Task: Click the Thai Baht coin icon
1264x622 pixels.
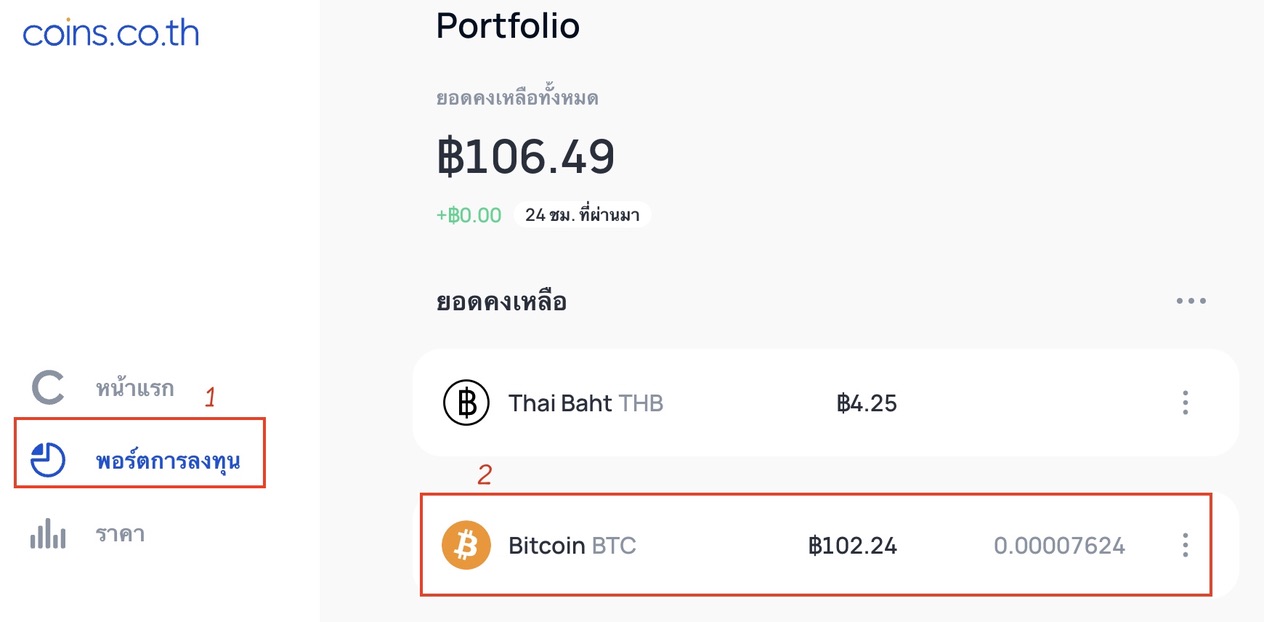Action: tap(466, 403)
